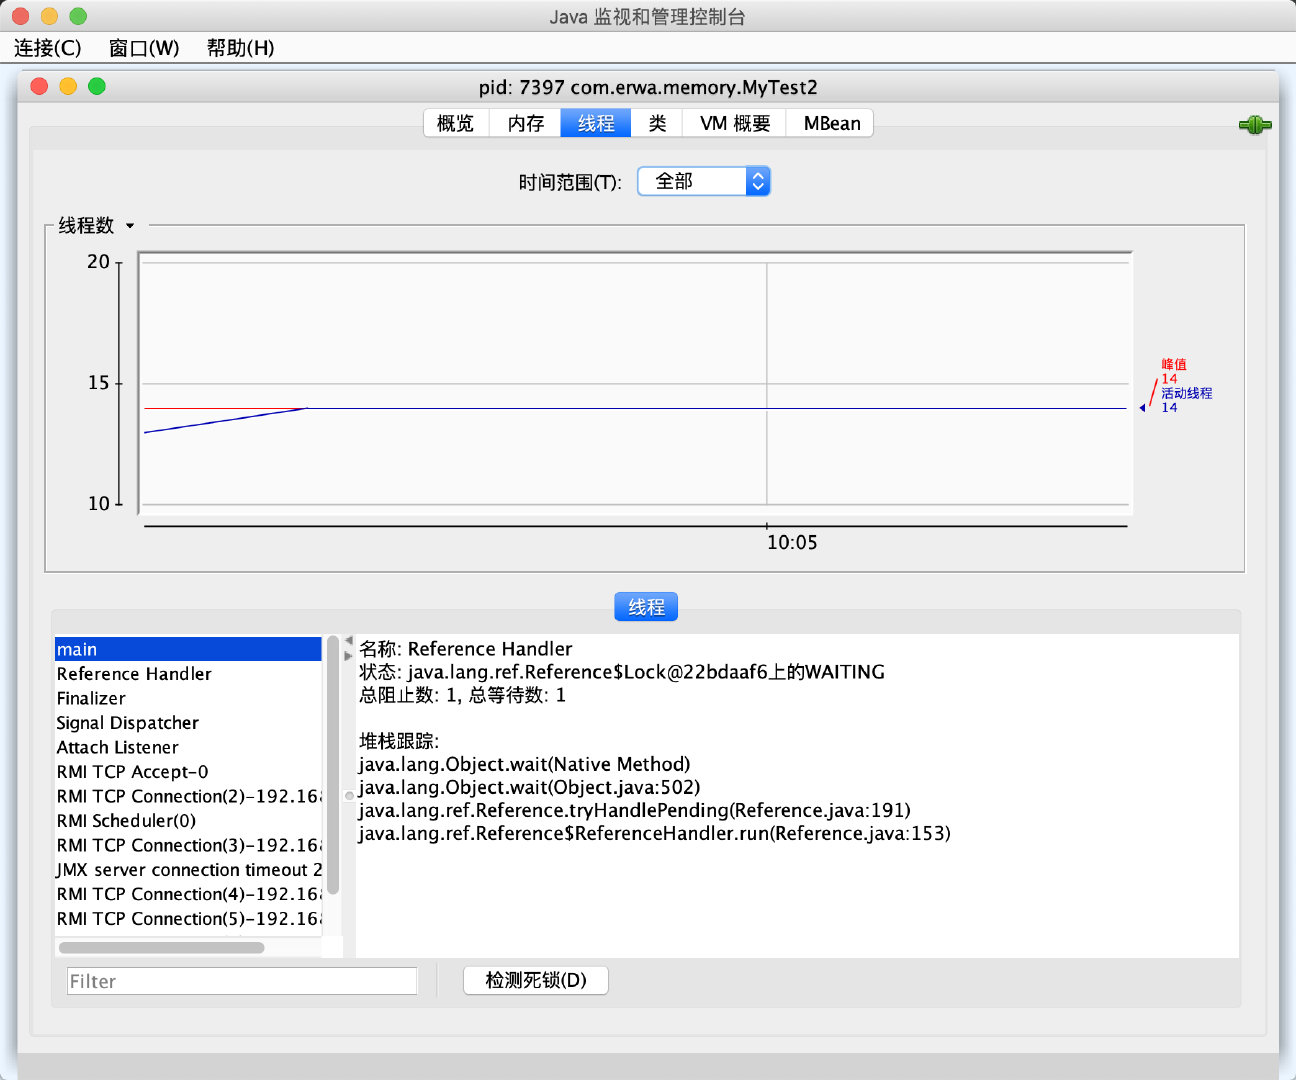Viewport: 1296px width, 1080px height.
Task: Click the 总阻止数 statistics line
Action: click(462, 695)
